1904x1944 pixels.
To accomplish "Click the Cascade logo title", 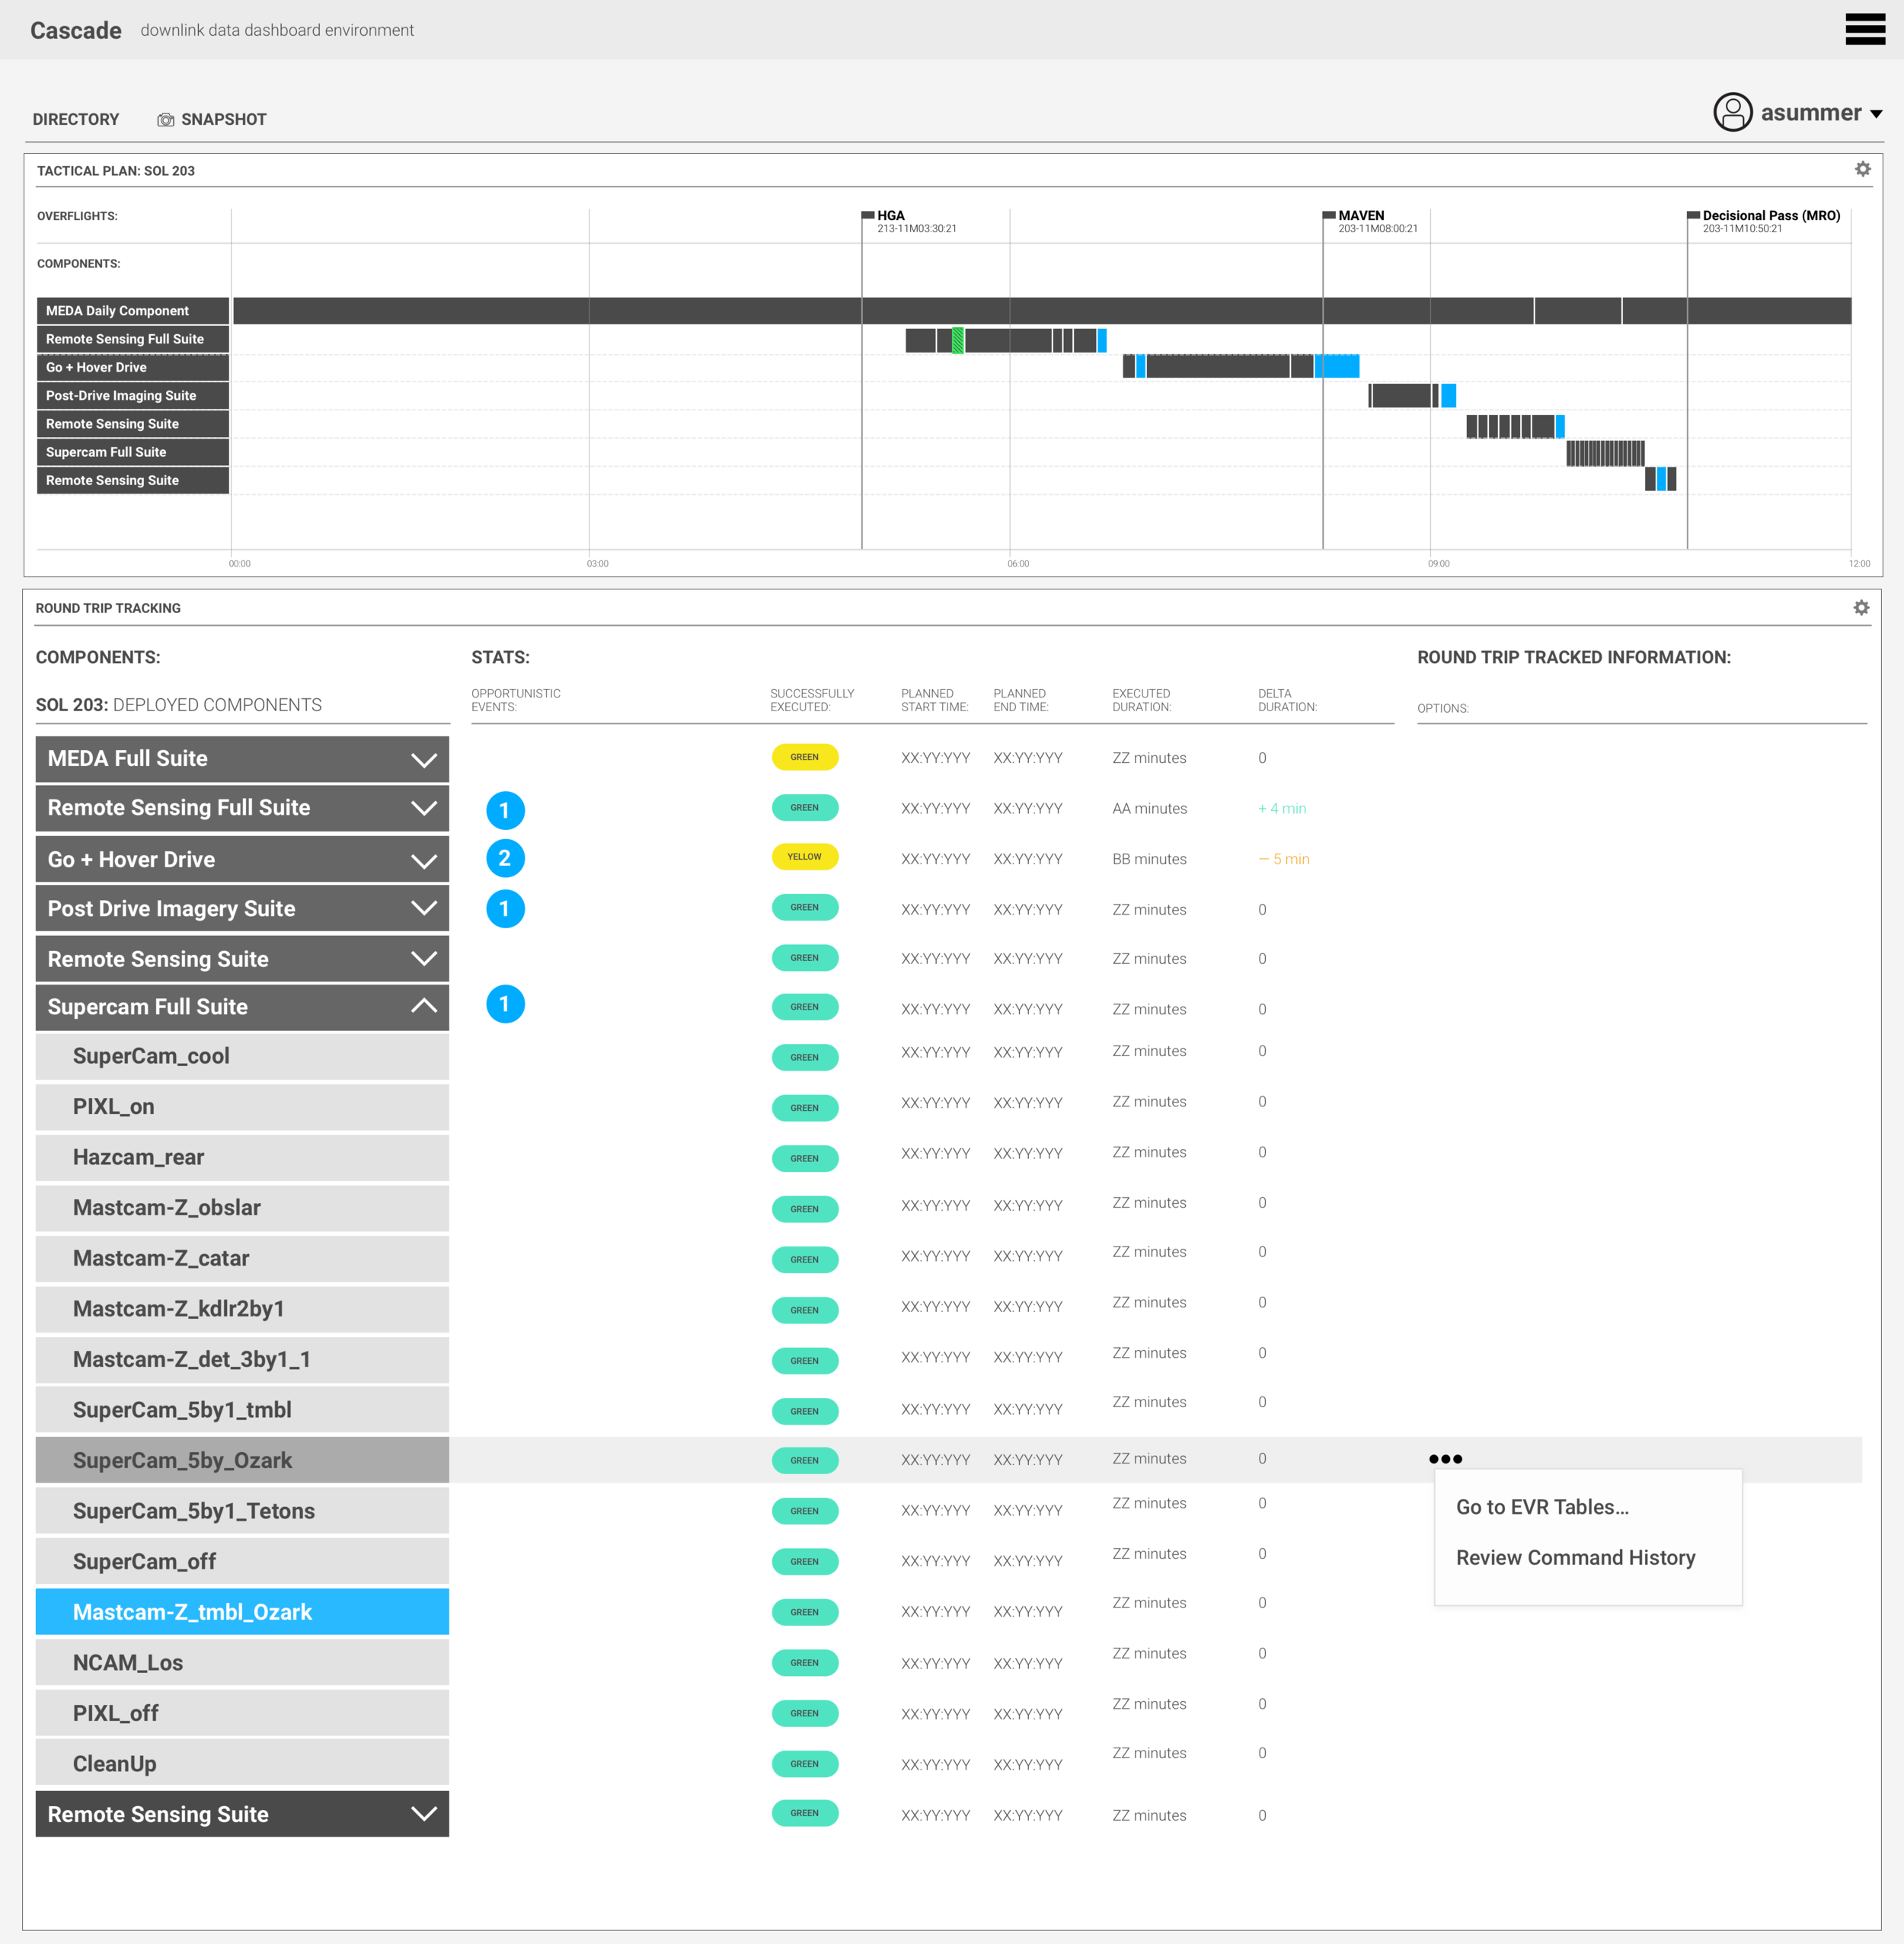I will tap(76, 30).
